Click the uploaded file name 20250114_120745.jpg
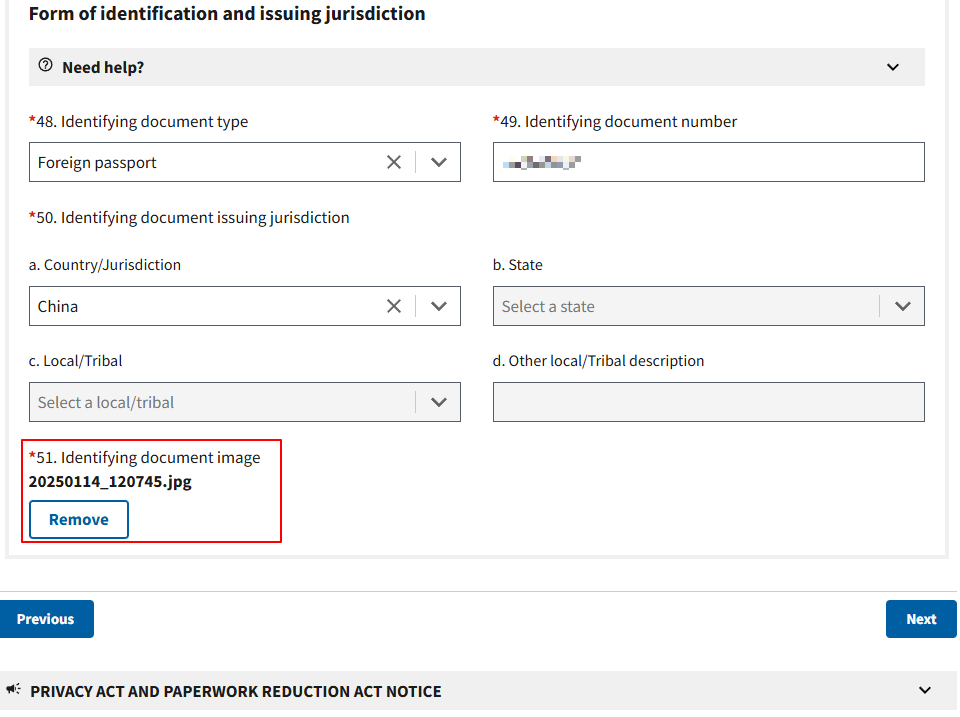This screenshot has width=960, height=717. coord(110,482)
